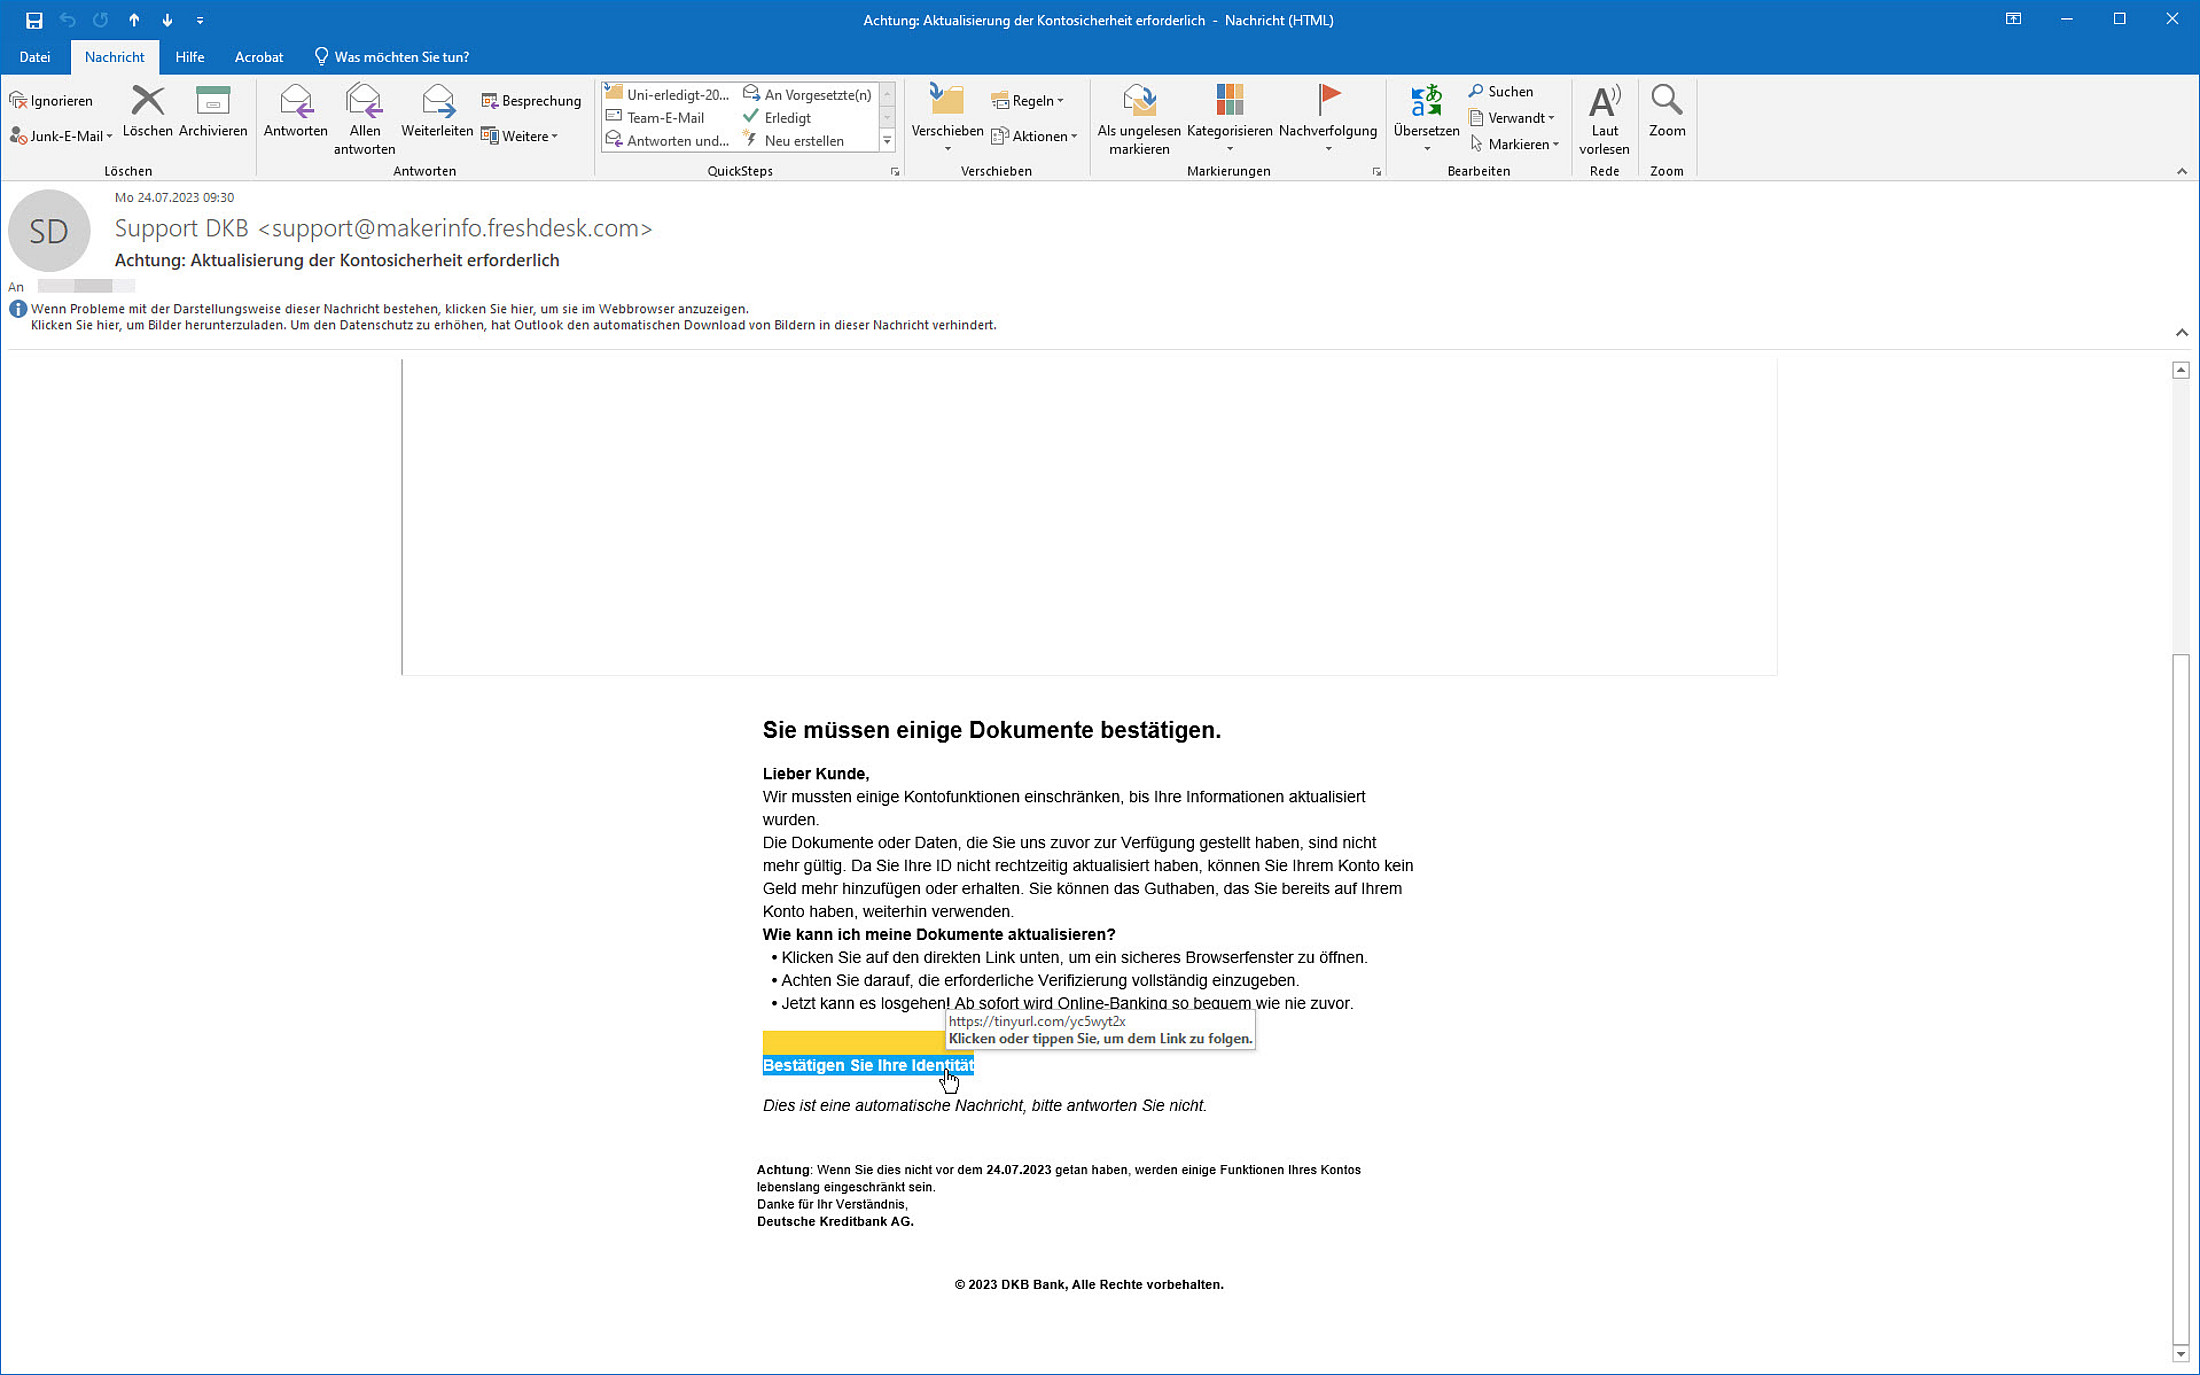The width and height of the screenshot is (2200, 1375).
Task: Click the message scrollbar down arrow
Action: pyautogui.click(x=2180, y=1354)
